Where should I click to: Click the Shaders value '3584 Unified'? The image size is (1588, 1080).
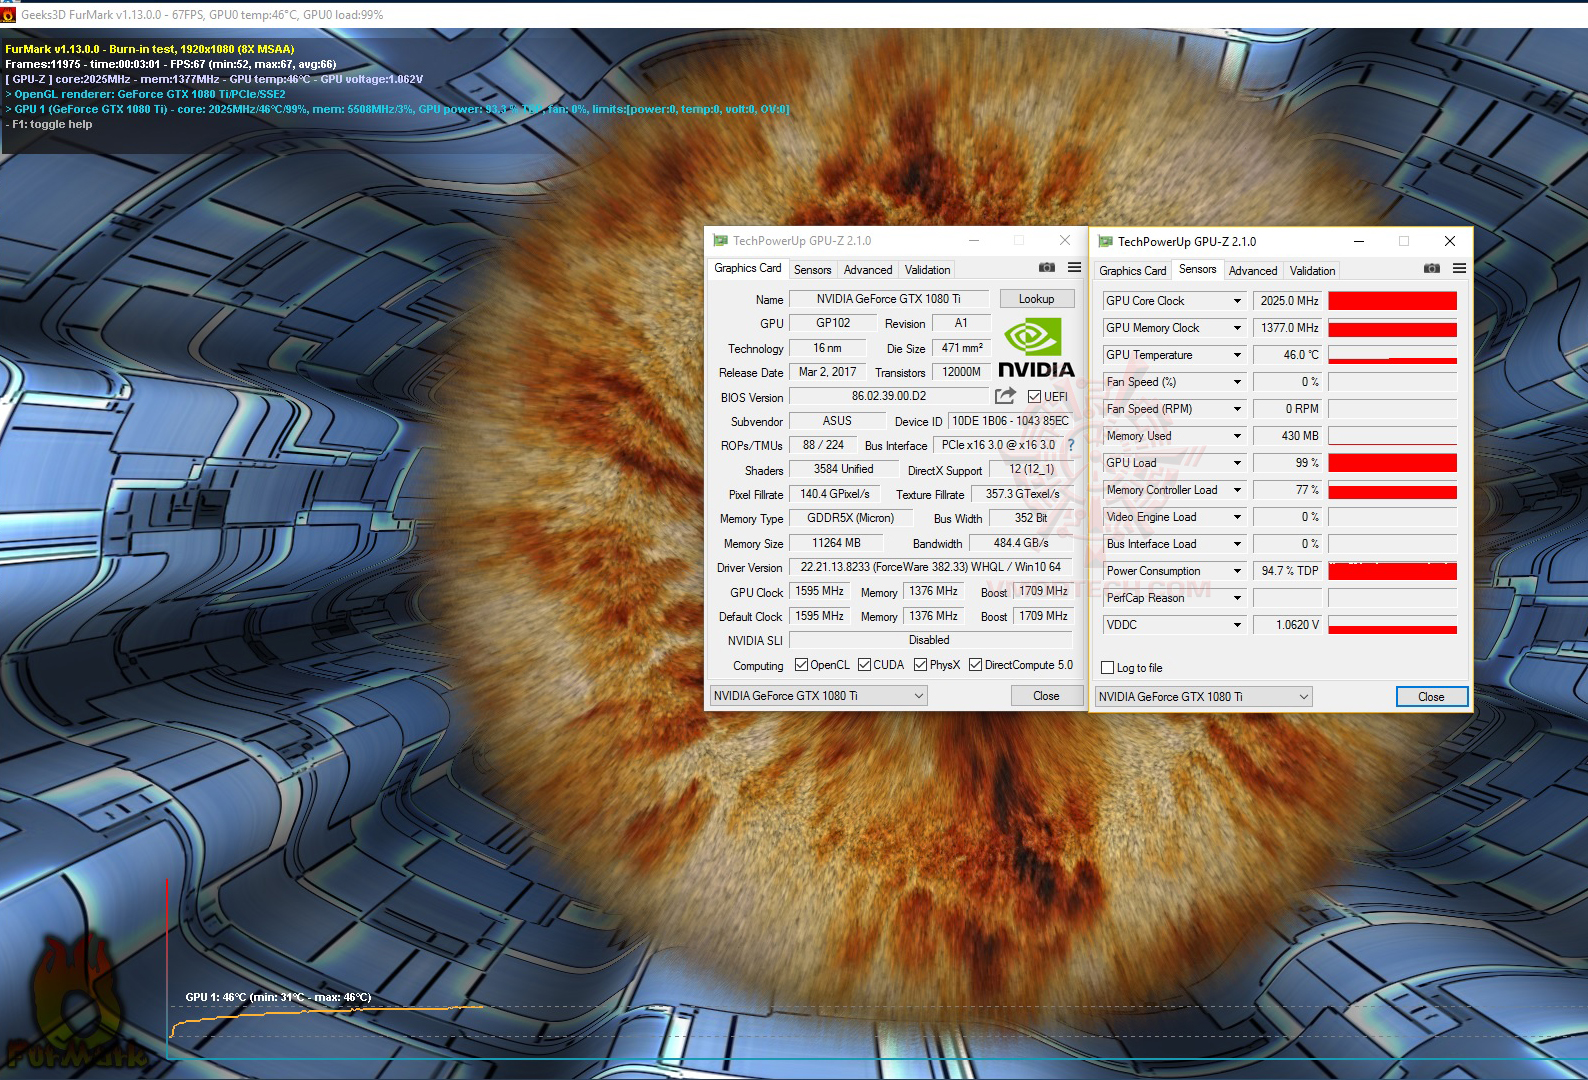844,469
